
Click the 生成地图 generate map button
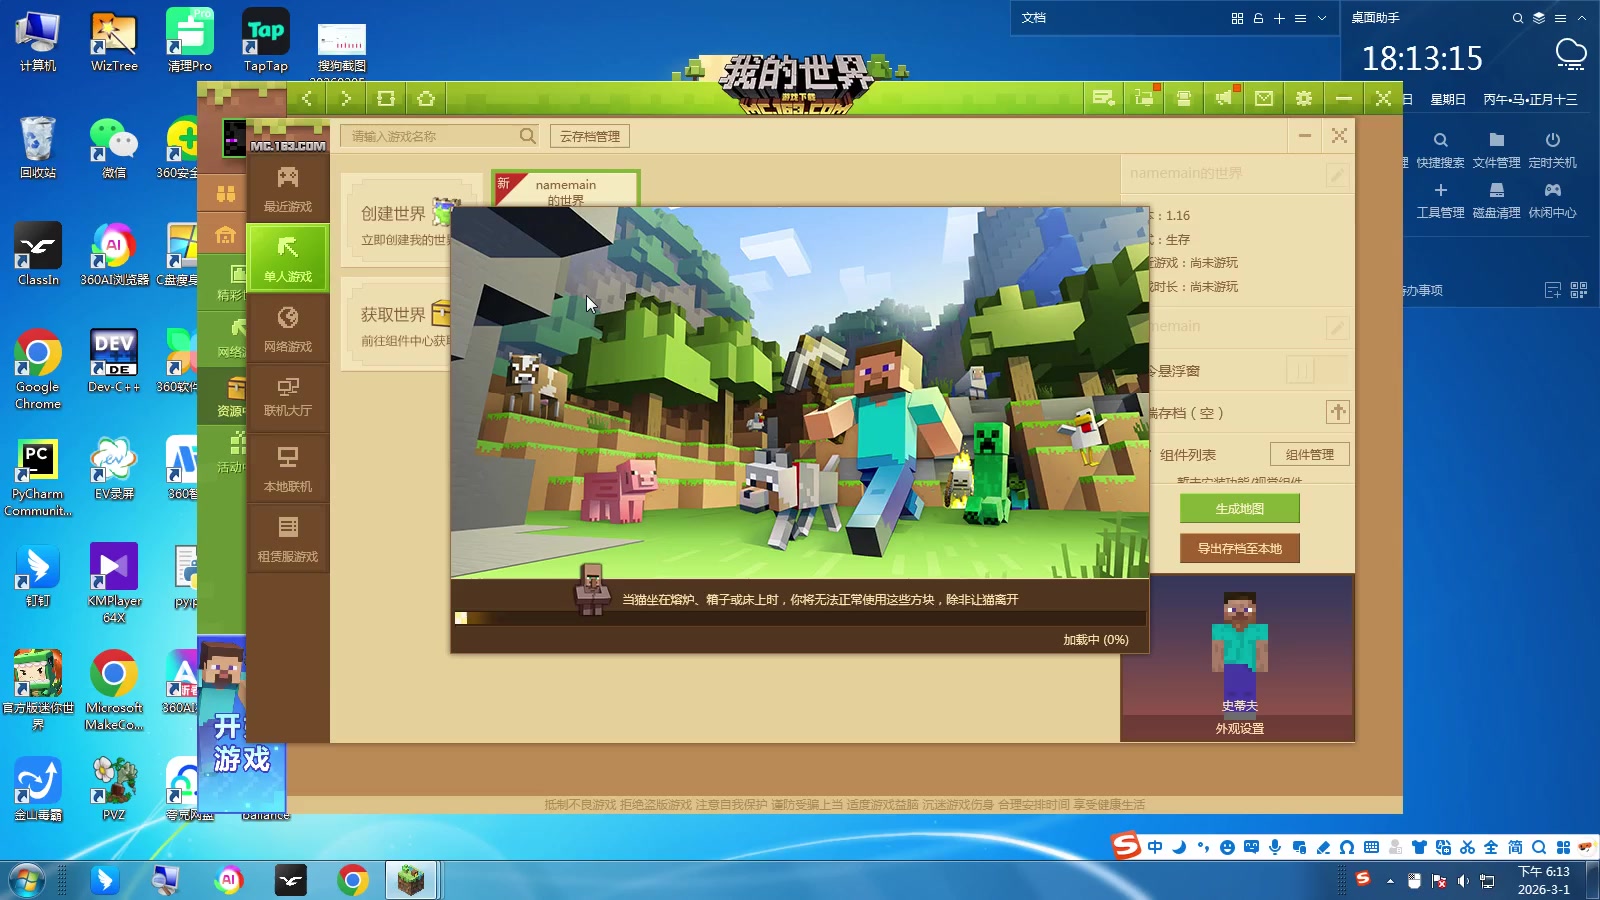tap(1239, 508)
